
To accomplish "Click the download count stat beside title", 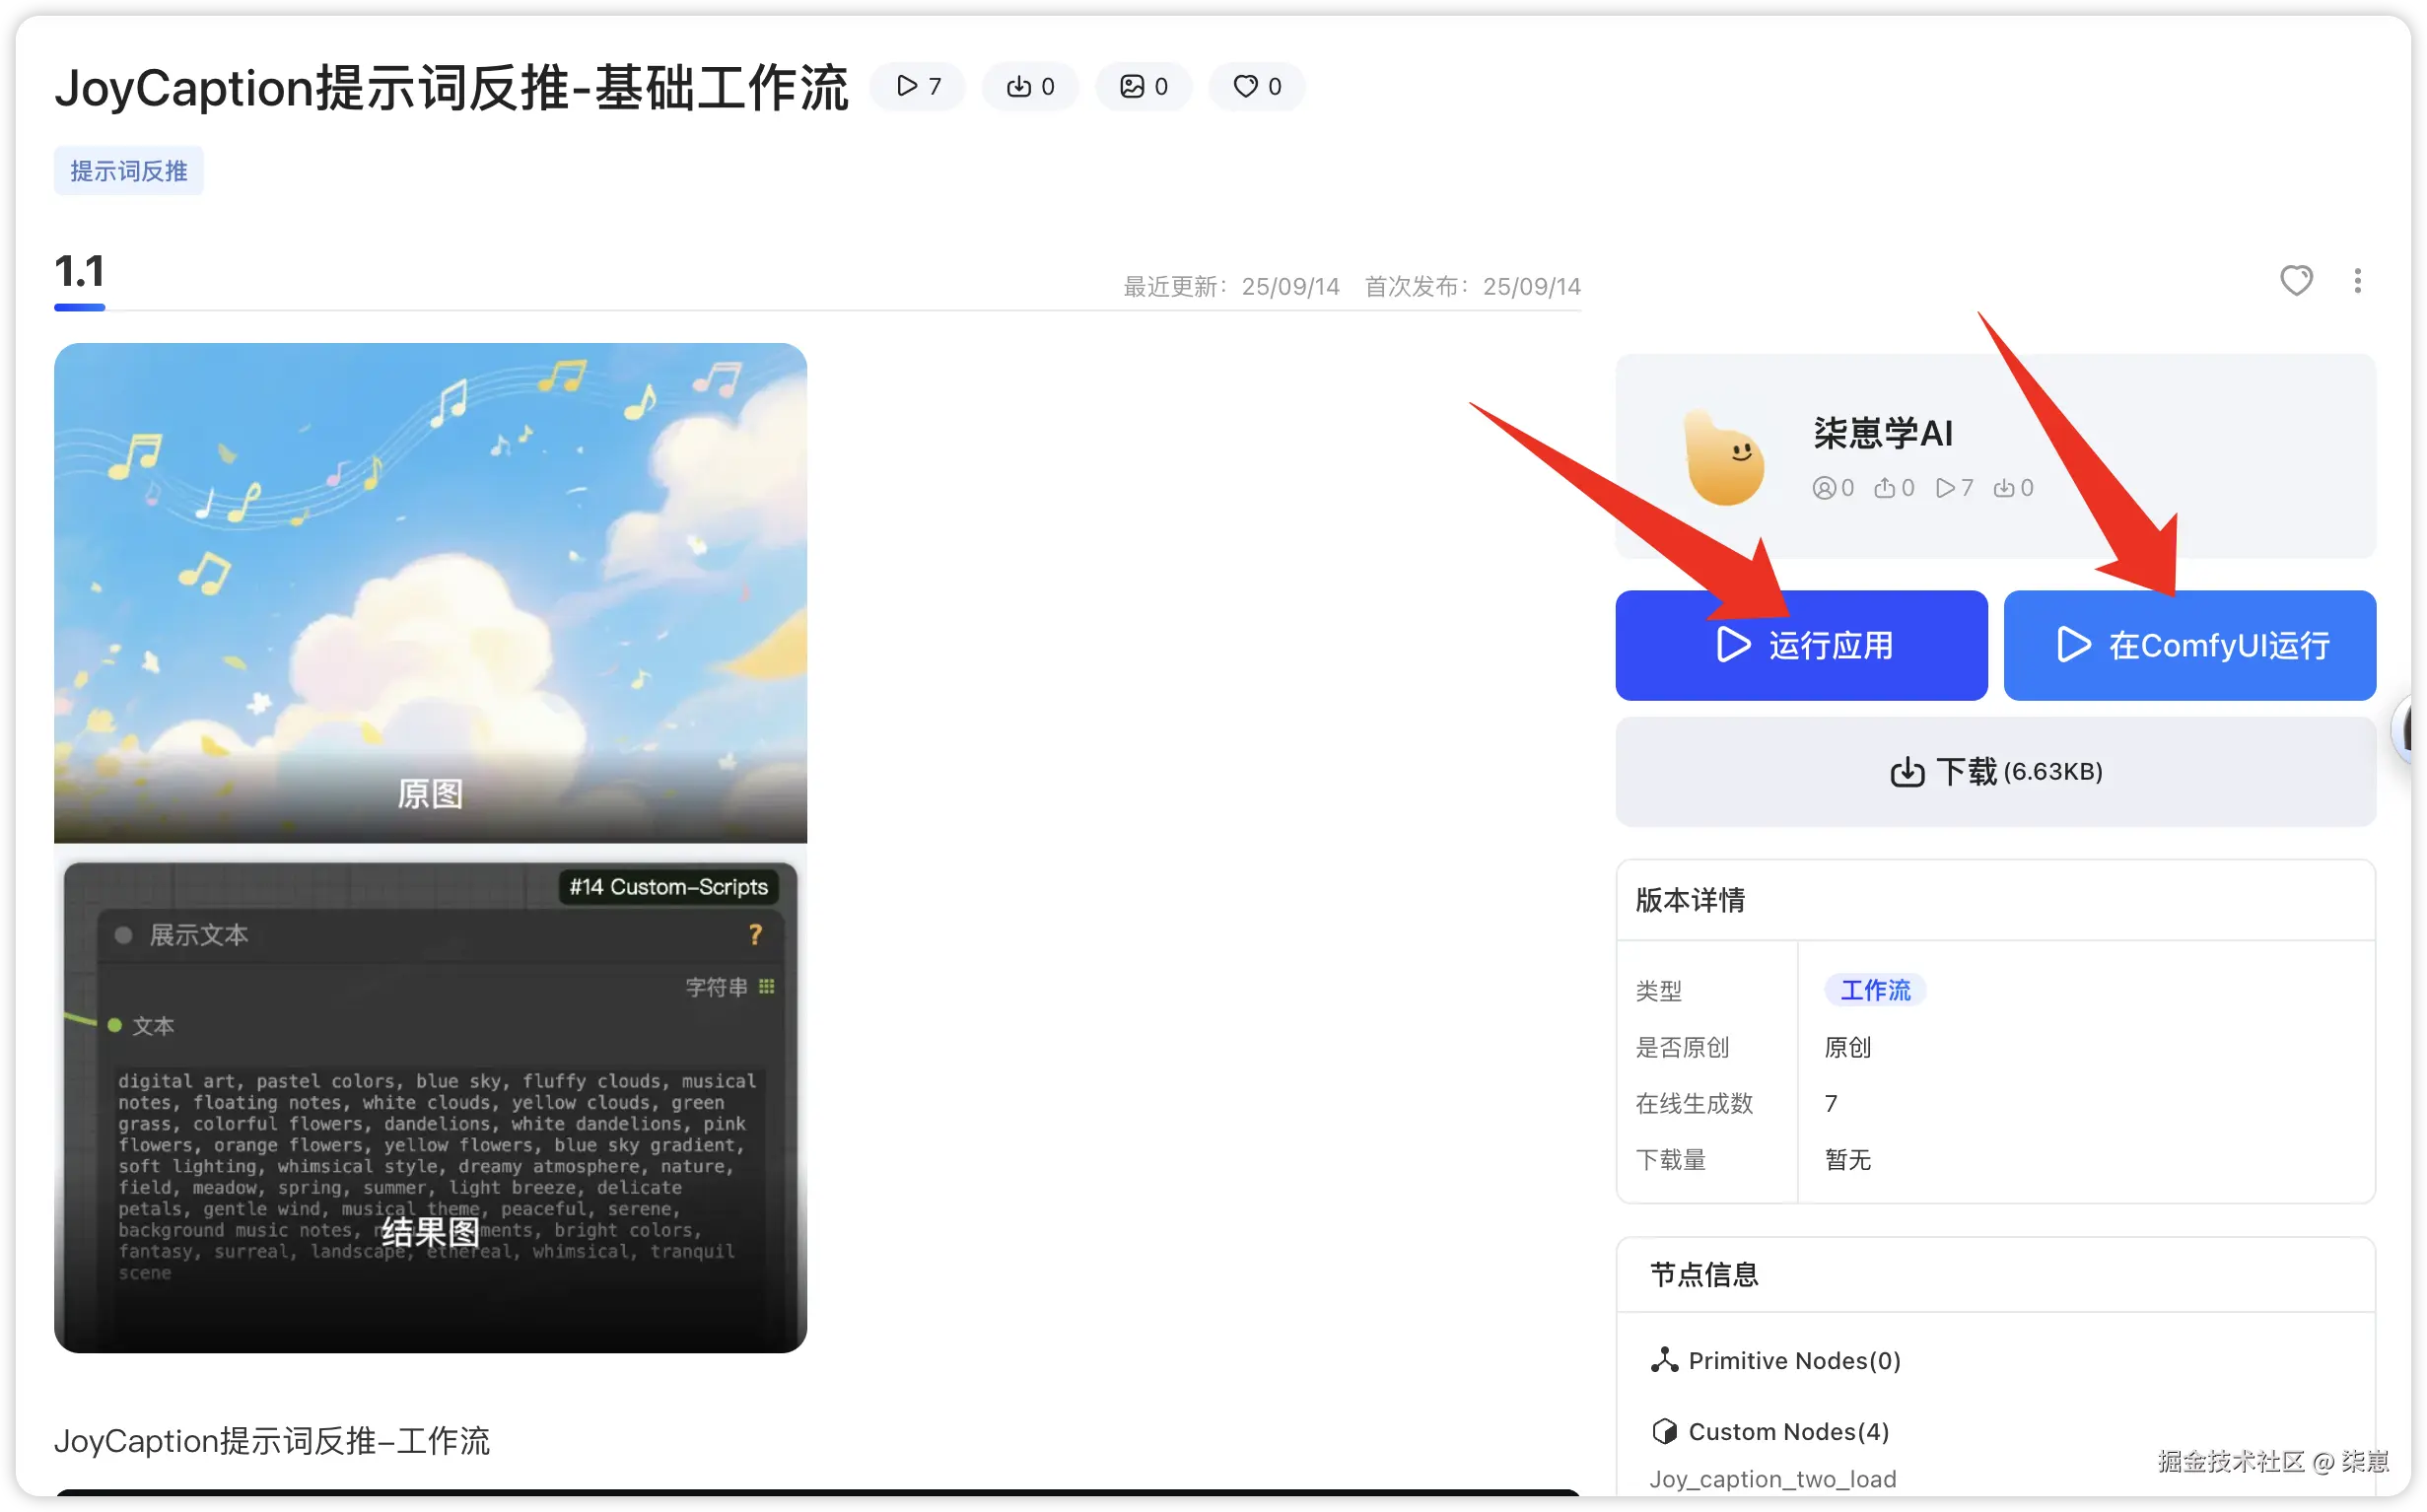I will point(1030,87).
